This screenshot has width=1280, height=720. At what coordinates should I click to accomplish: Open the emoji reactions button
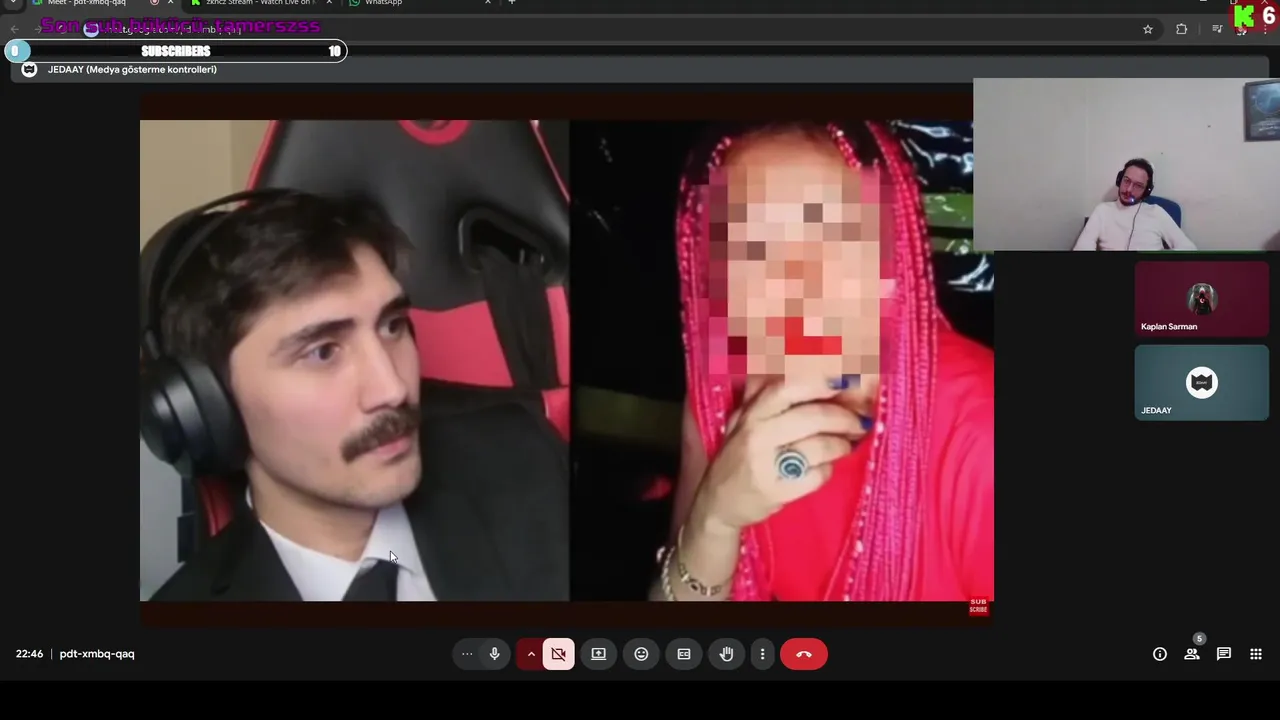coord(641,654)
